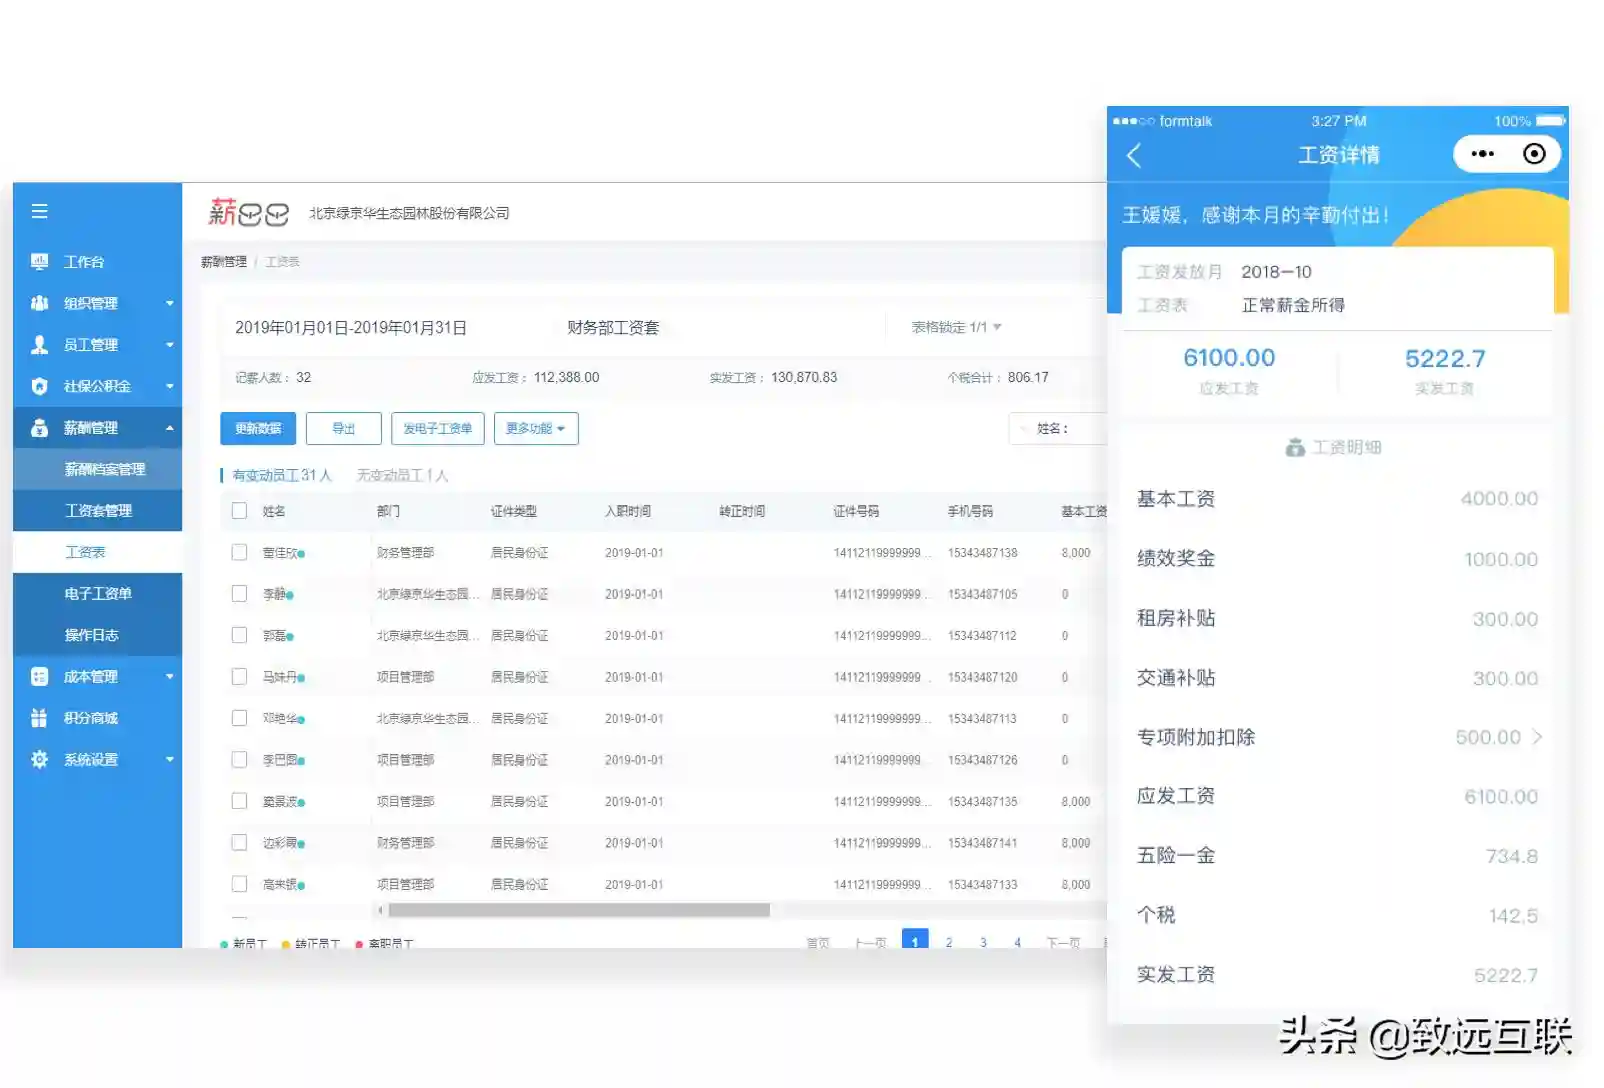Click the 员工管理 person icon
The width and height of the screenshot is (1604, 1088).
pyautogui.click(x=40, y=345)
